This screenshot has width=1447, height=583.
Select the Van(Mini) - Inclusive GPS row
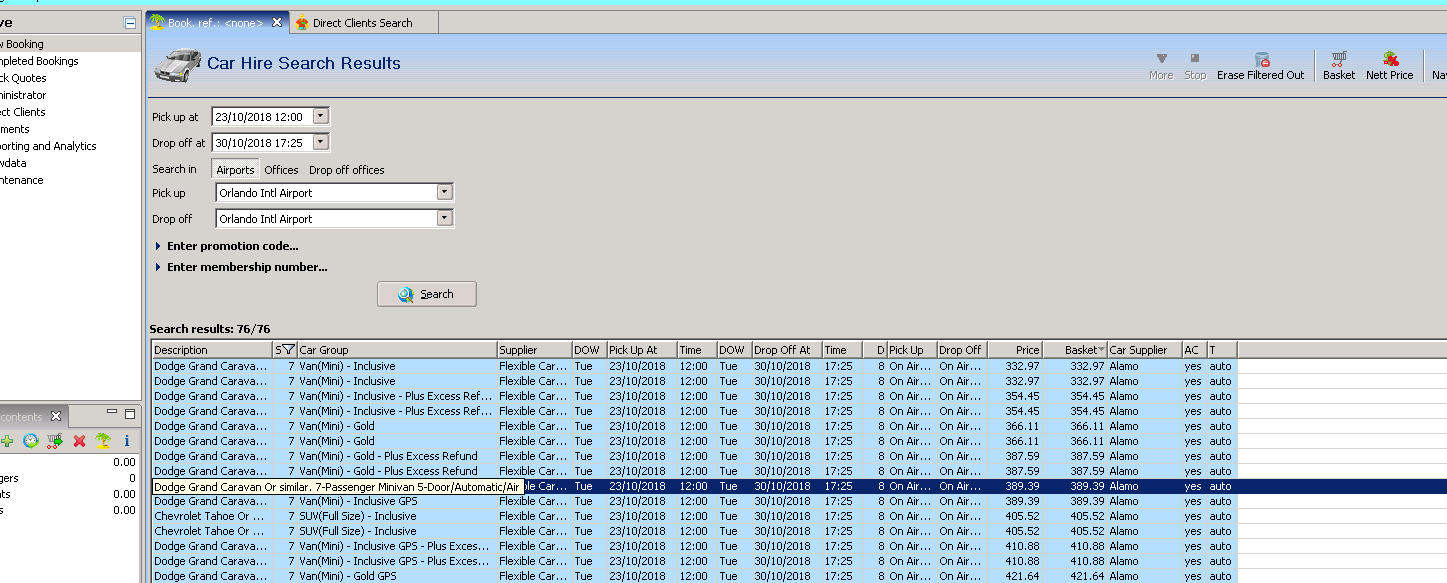tap(694, 501)
